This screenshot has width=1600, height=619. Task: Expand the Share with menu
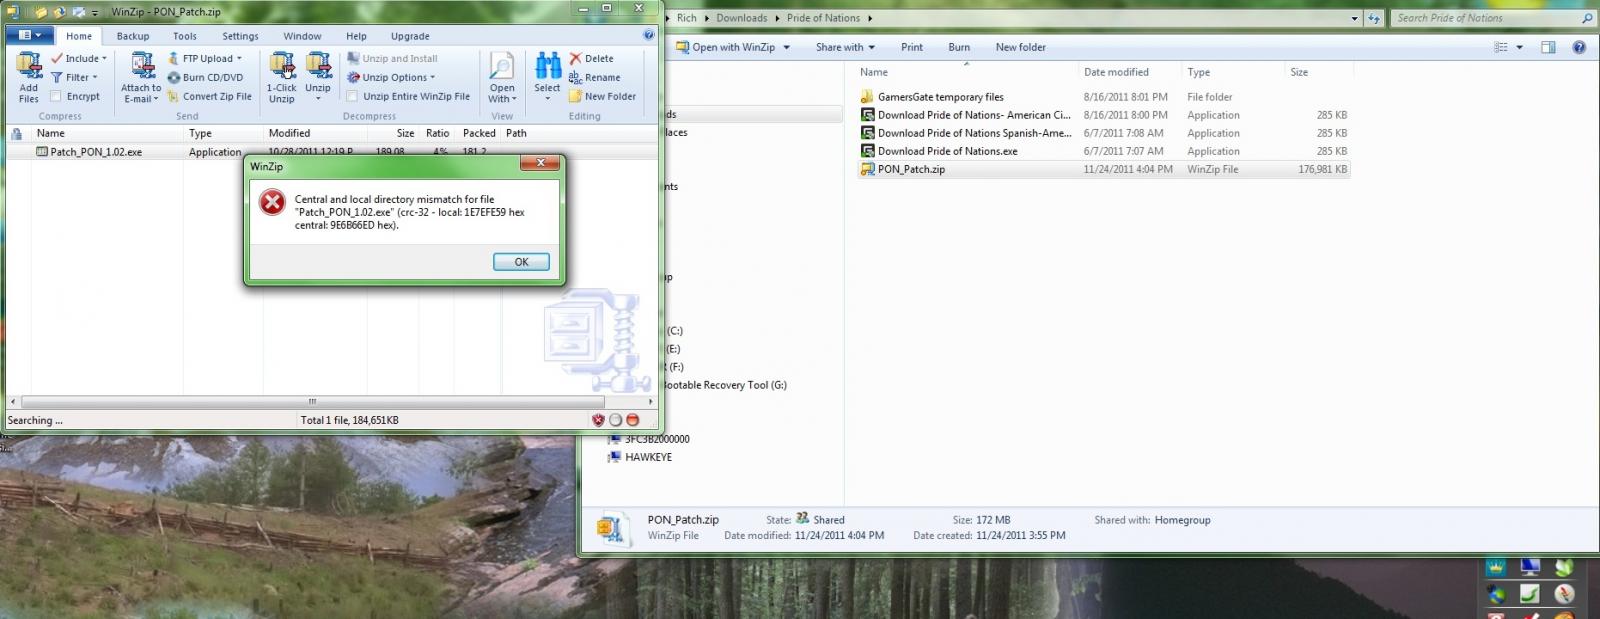pyautogui.click(x=845, y=47)
